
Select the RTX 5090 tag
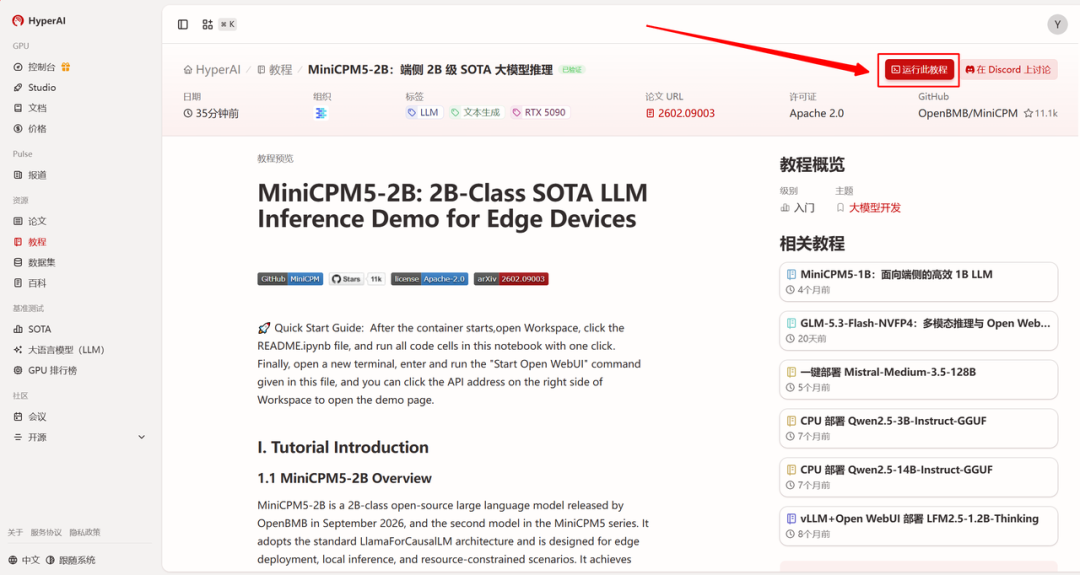pyautogui.click(x=539, y=112)
